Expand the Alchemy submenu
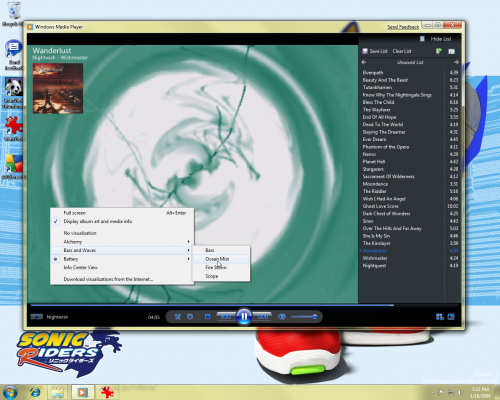The height and width of the screenshot is (400, 500). coord(122,242)
